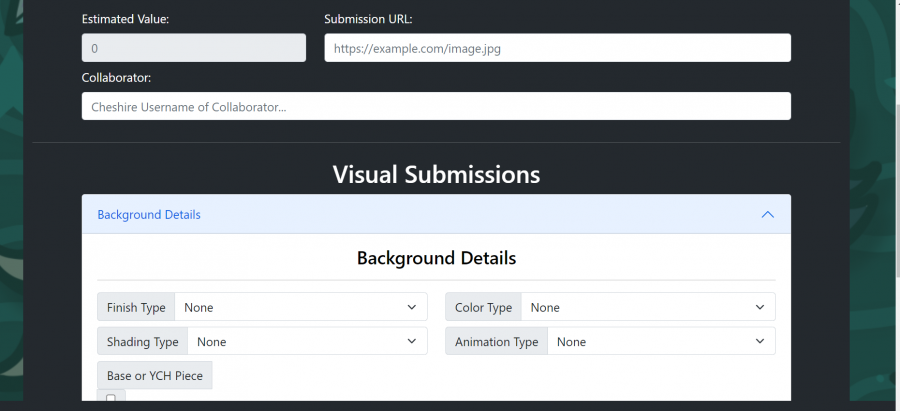Focus the Submission URL input field
900x411 pixels.
pyautogui.click(x=557, y=48)
